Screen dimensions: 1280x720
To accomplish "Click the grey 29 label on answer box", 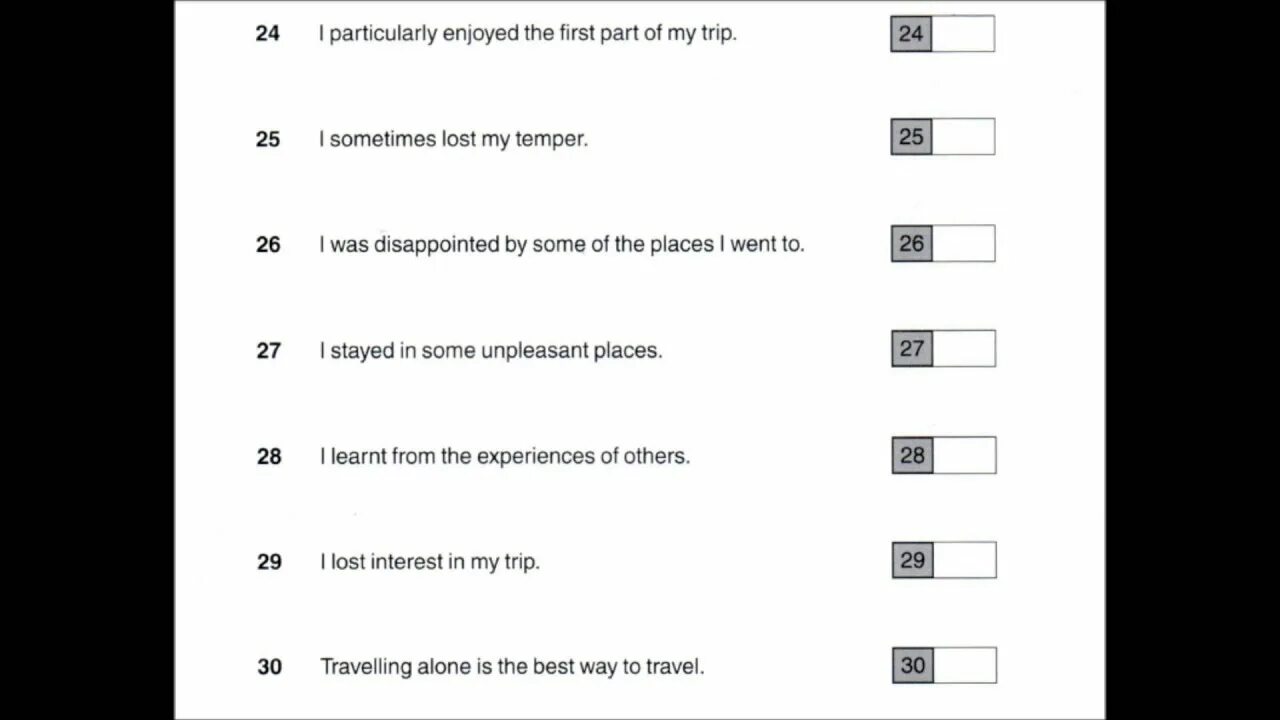I will click(913, 560).
